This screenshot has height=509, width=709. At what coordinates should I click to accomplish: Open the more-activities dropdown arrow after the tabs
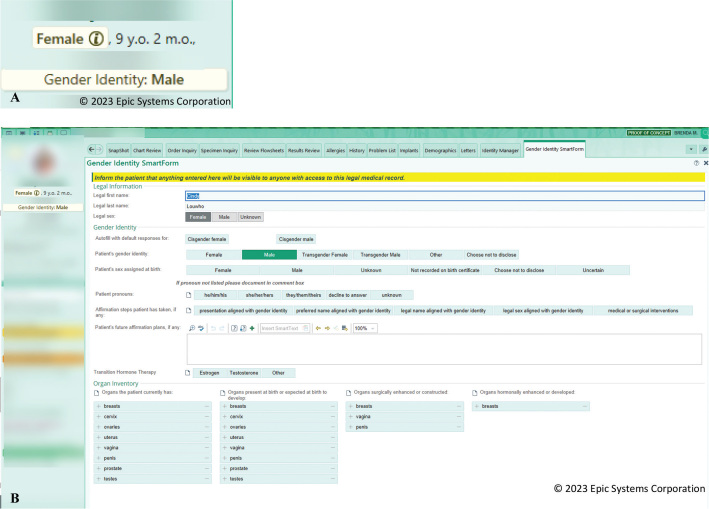[691, 149]
